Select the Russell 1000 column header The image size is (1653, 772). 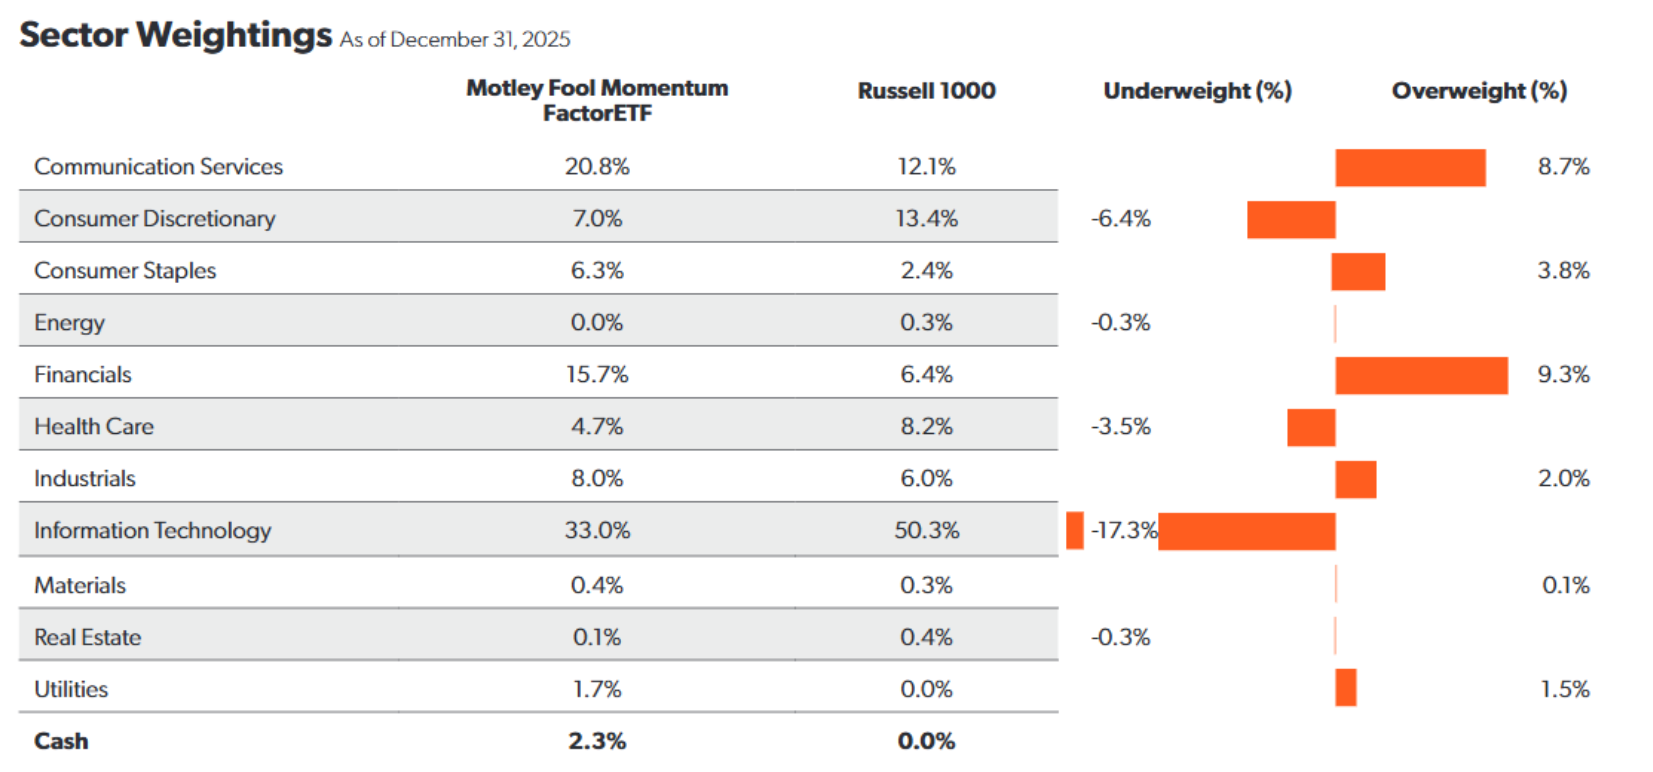[926, 91]
